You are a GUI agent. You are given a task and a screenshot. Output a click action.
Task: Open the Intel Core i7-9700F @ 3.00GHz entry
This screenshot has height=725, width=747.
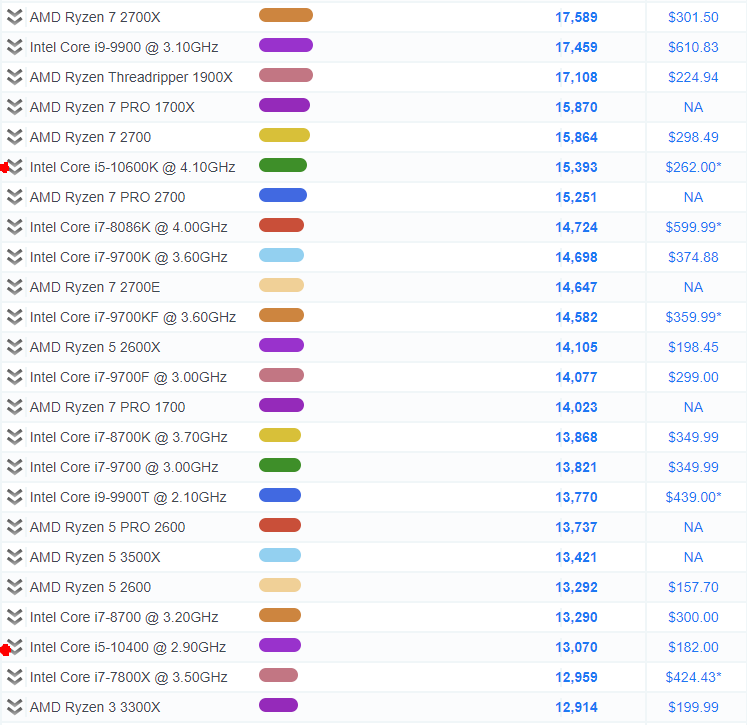[128, 377]
